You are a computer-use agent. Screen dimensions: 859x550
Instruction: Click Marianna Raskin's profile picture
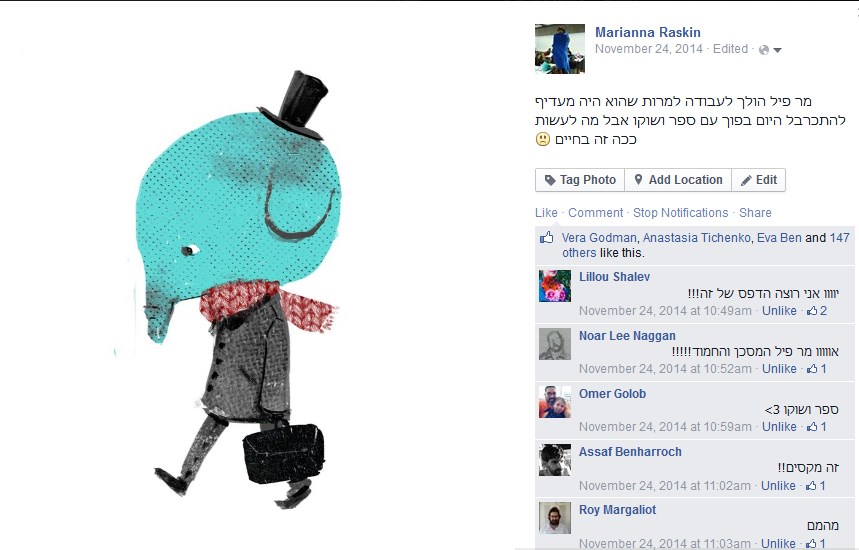coord(559,48)
